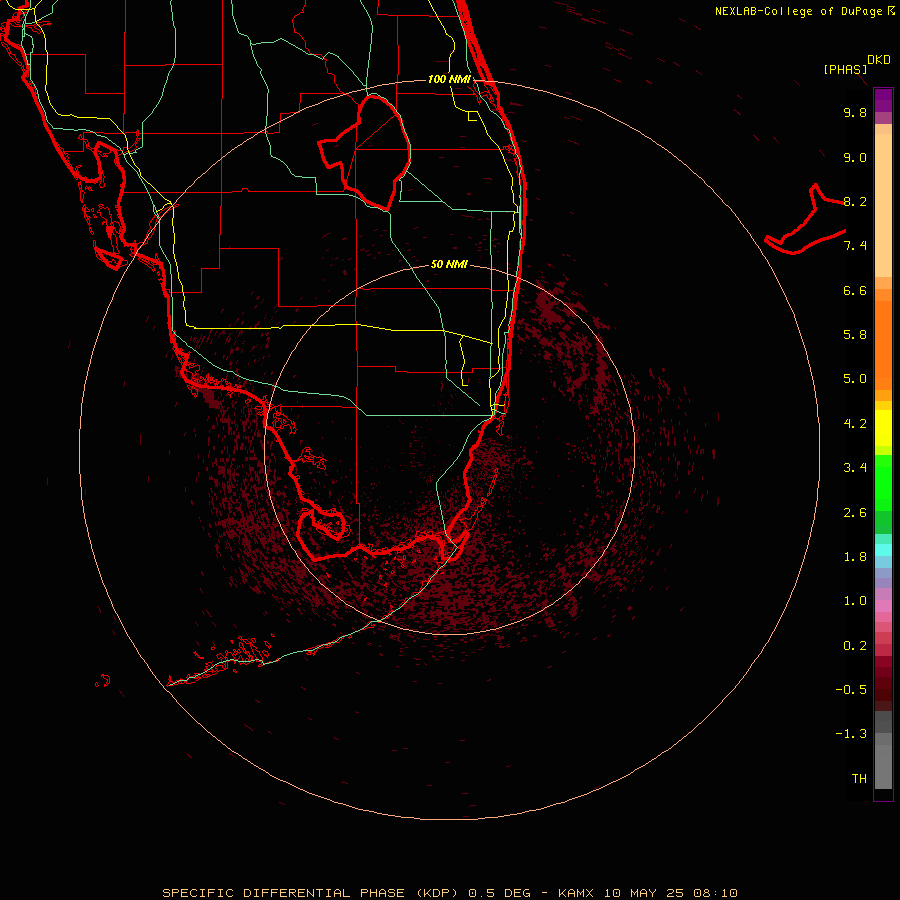
Task: Click the 3.4 scale value
Action: (x=855, y=468)
